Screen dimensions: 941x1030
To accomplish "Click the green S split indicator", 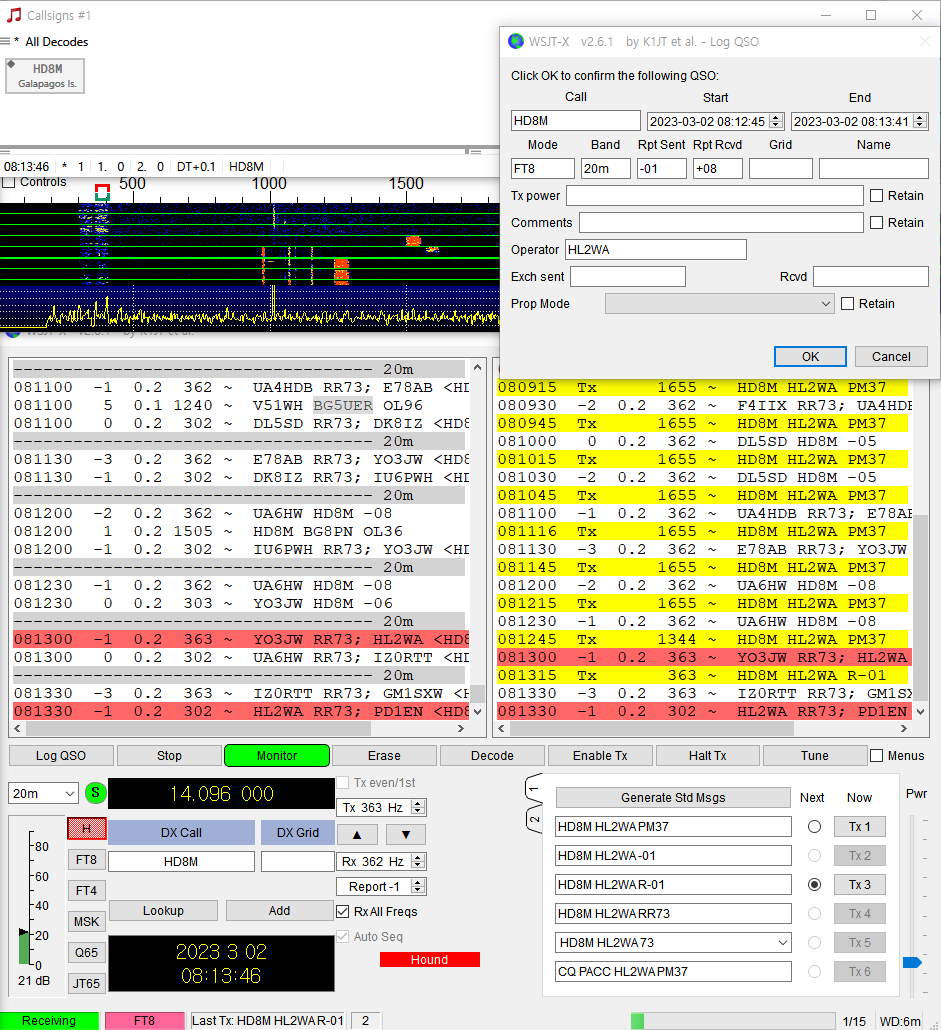I will point(95,793).
